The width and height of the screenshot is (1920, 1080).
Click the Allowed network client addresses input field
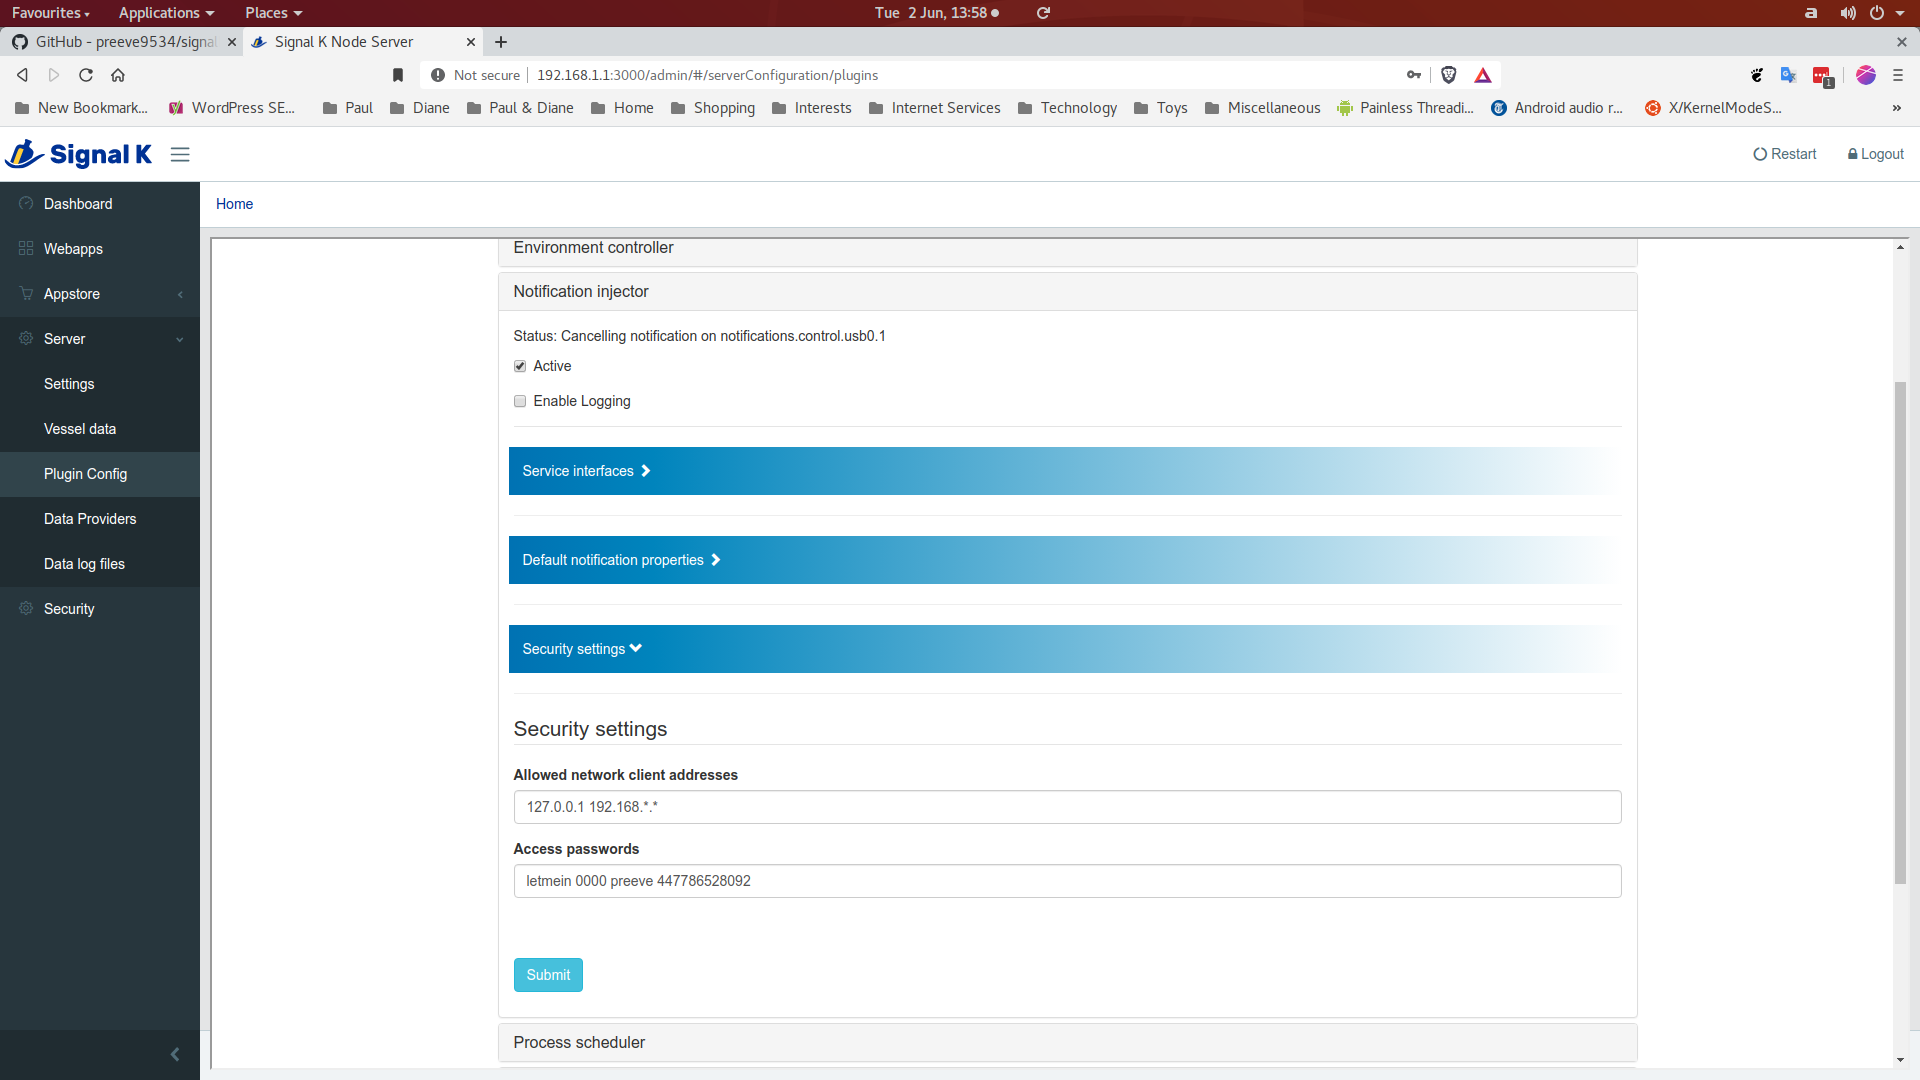coord(1067,806)
